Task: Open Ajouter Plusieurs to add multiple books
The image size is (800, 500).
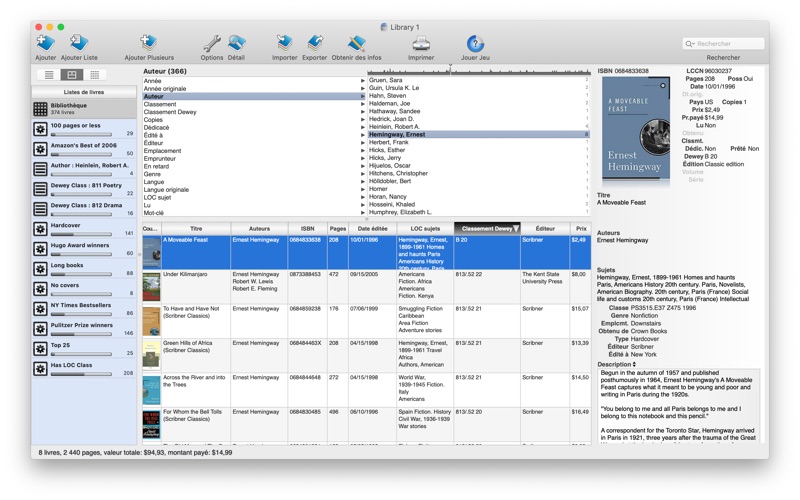Action: click(149, 43)
